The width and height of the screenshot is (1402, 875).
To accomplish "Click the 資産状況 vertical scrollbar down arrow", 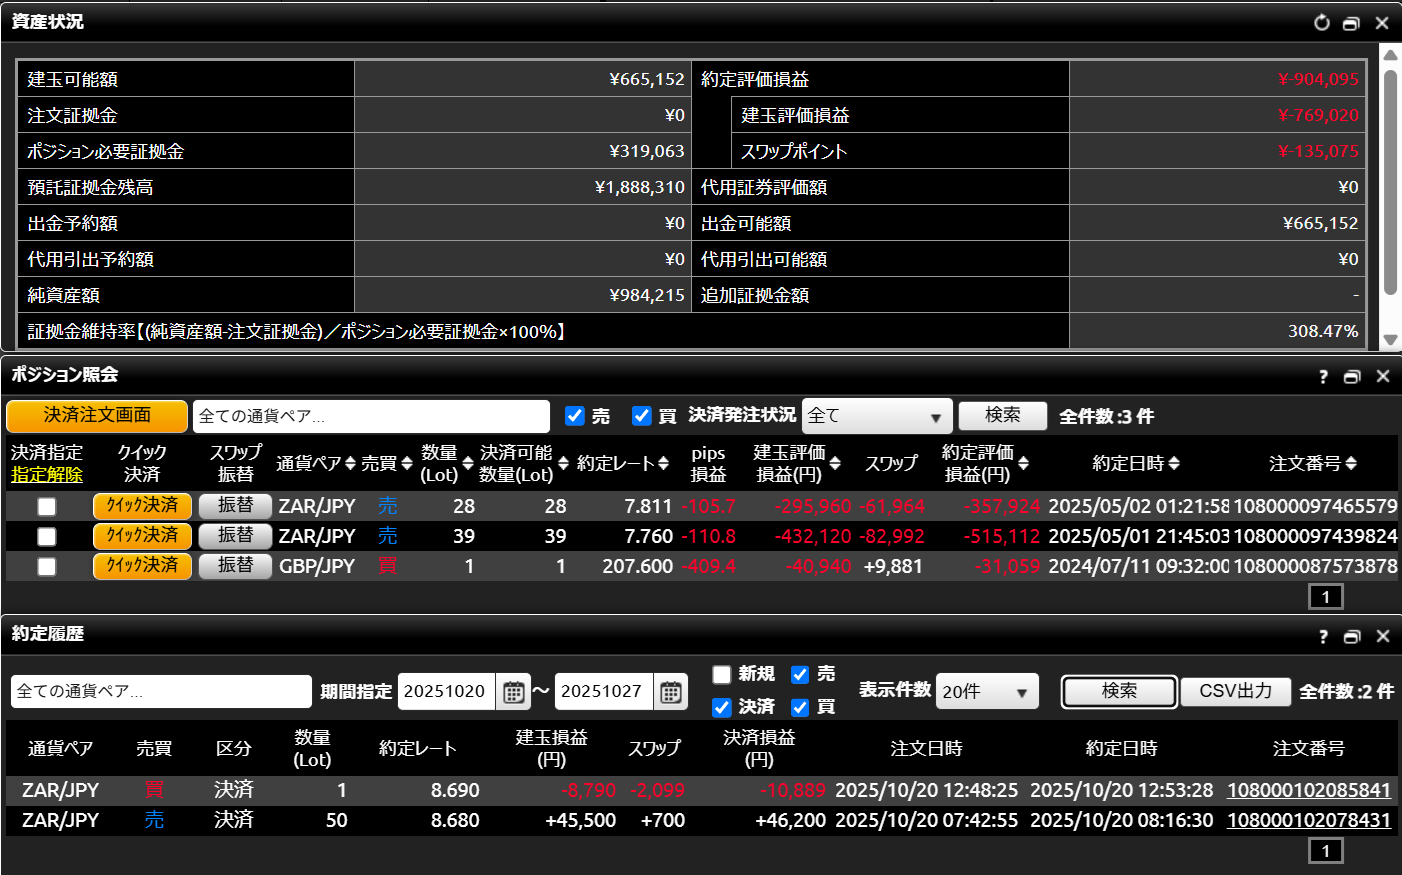I will 1390,340.
